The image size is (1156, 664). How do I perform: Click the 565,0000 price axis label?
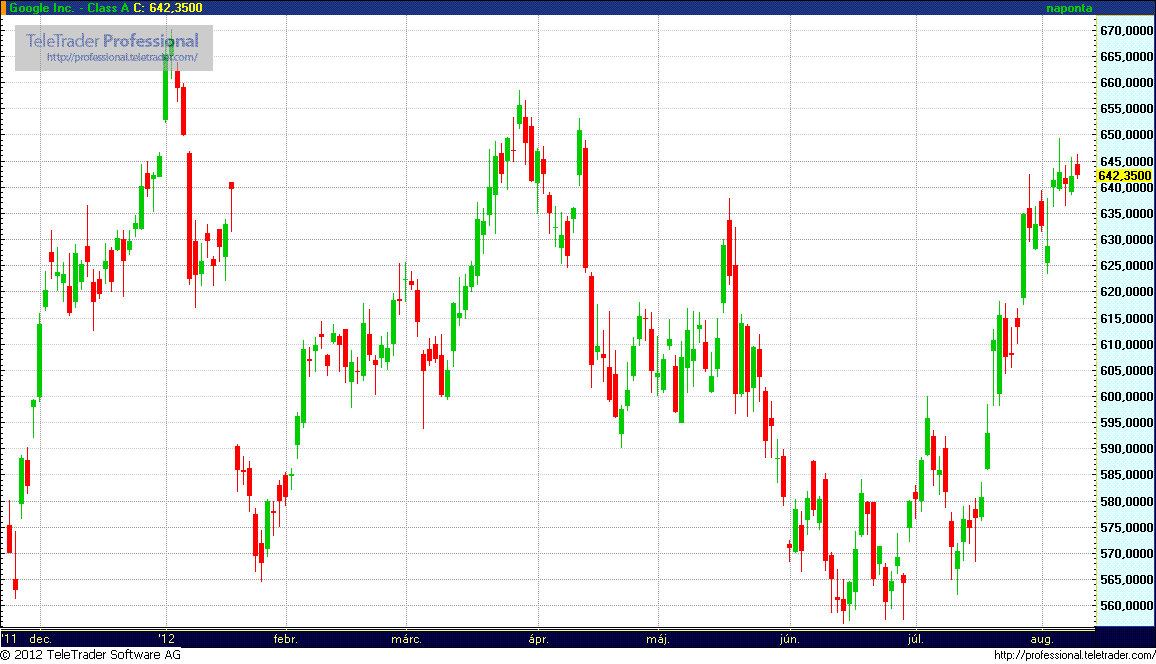(1126, 580)
